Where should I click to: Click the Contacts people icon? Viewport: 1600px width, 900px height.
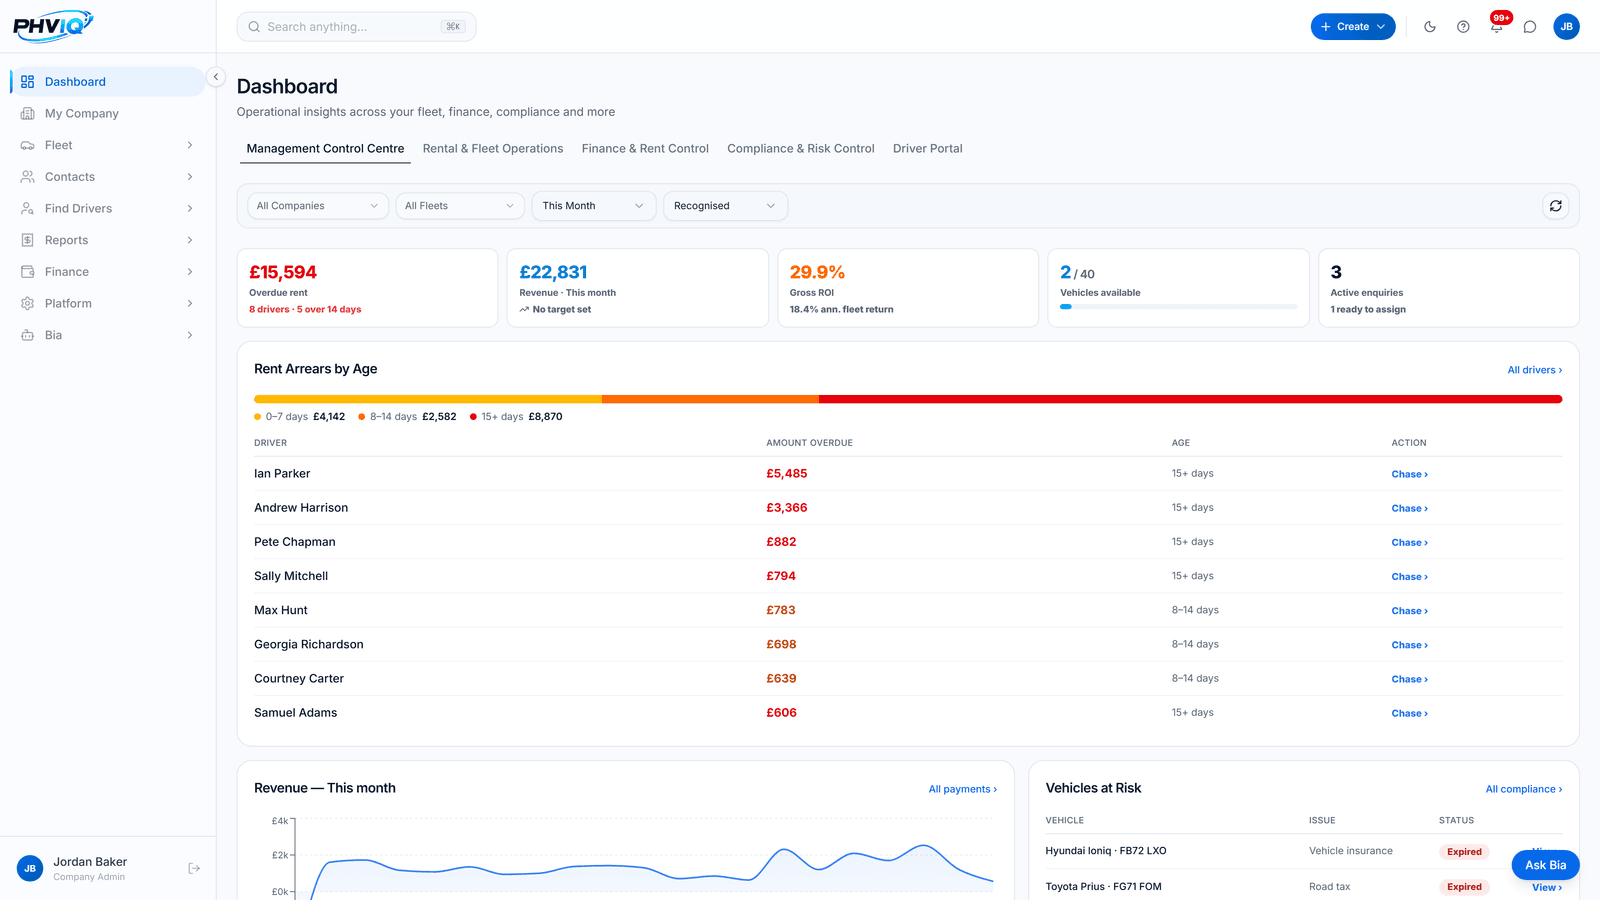28,177
